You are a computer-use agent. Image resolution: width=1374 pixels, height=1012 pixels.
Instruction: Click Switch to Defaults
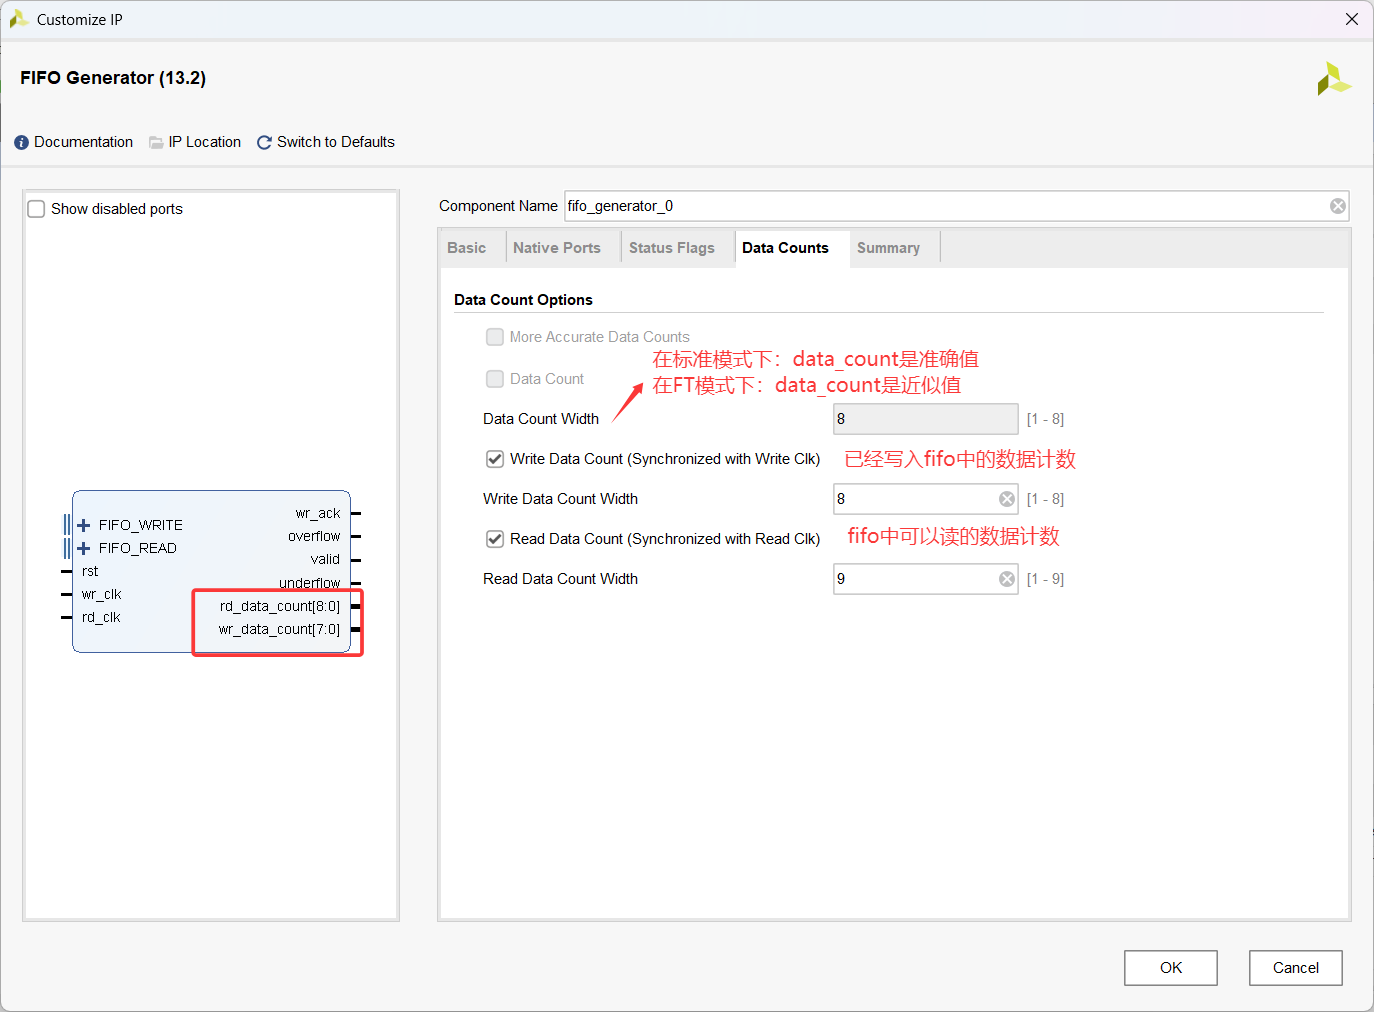pyautogui.click(x=336, y=142)
